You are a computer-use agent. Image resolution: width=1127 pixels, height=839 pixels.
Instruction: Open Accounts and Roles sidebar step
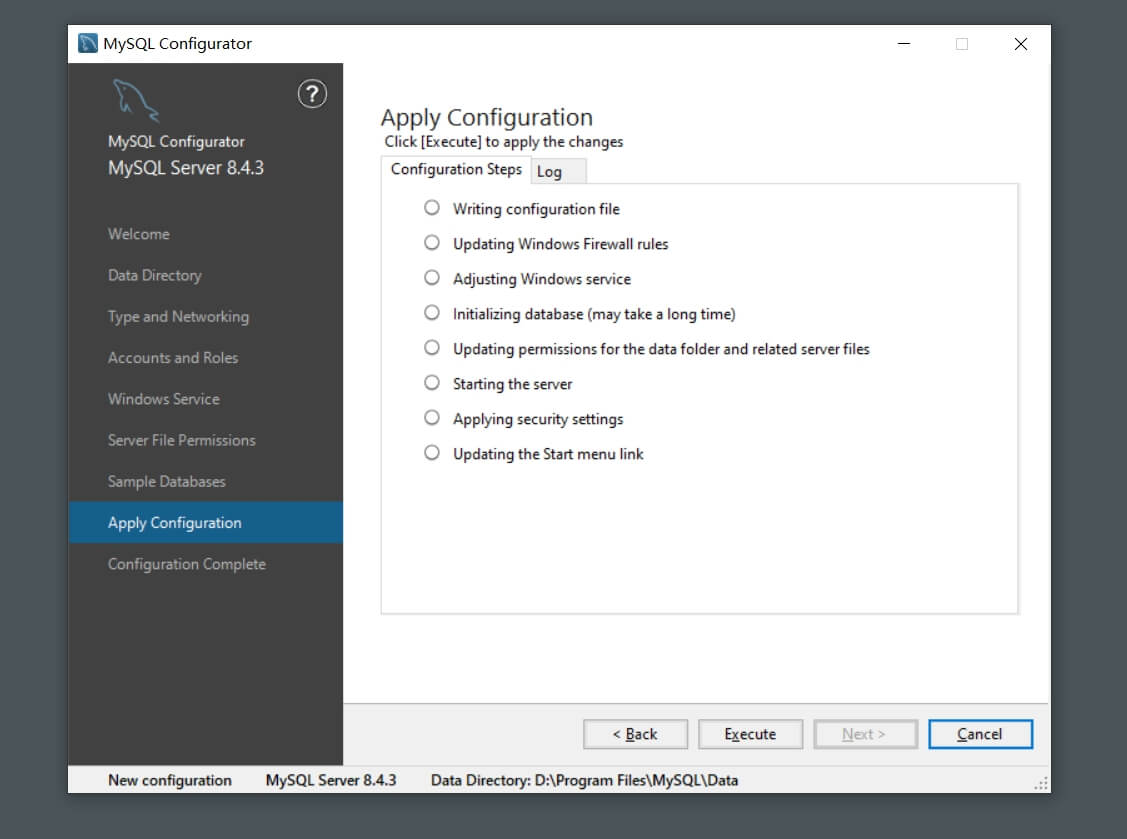172,358
